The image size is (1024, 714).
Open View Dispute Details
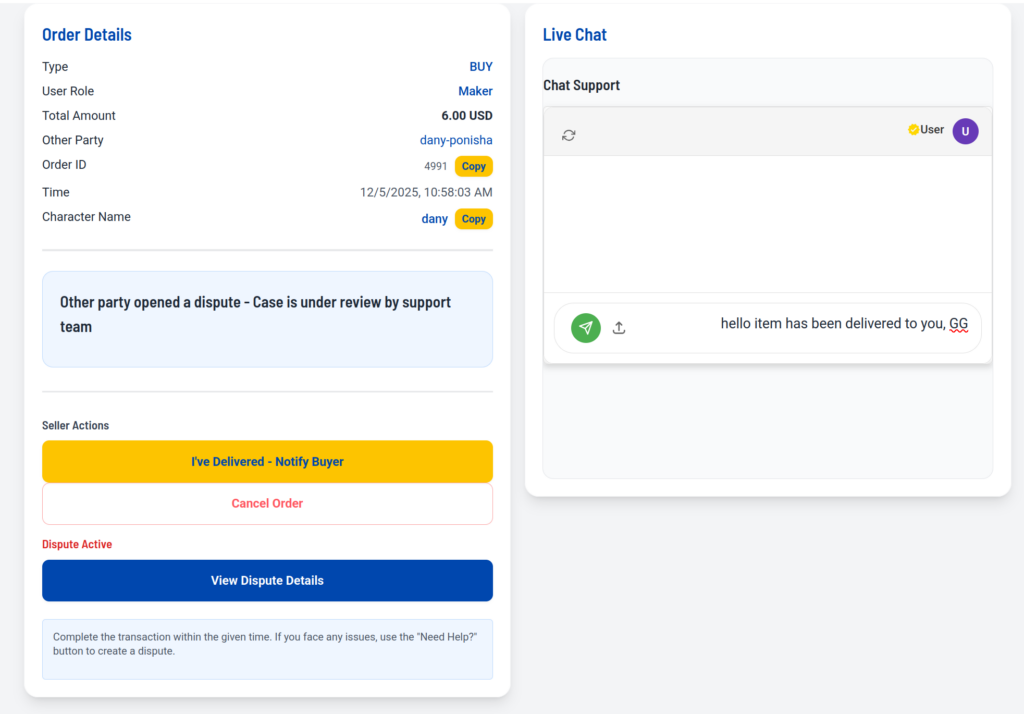click(267, 581)
